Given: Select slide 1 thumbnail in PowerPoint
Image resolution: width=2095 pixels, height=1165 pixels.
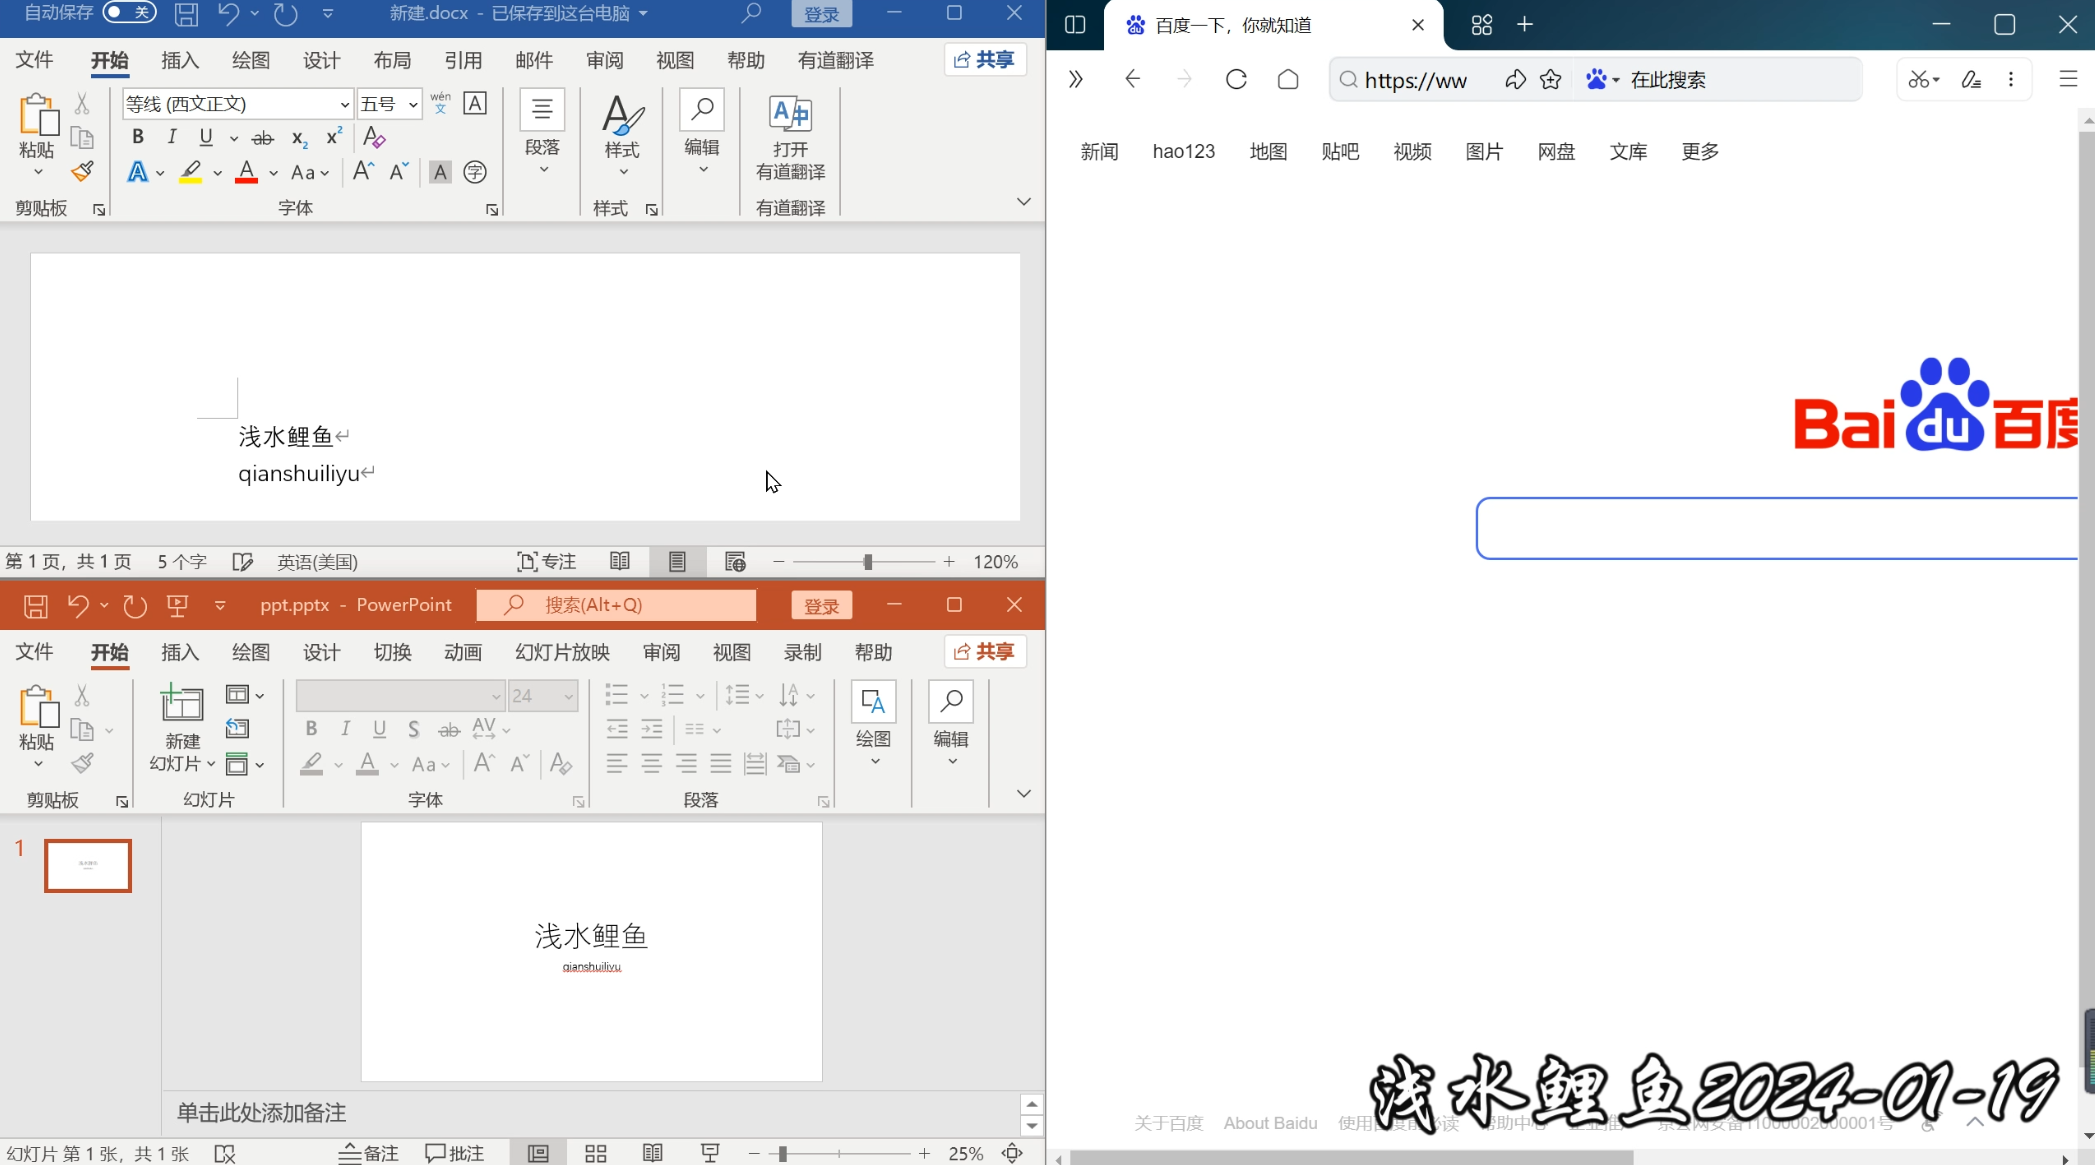Looking at the screenshot, I should pyautogui.click(x=88, y=865).
